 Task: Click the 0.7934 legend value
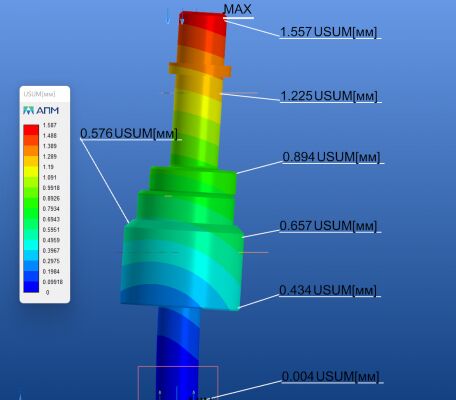[x=51, y=209]
